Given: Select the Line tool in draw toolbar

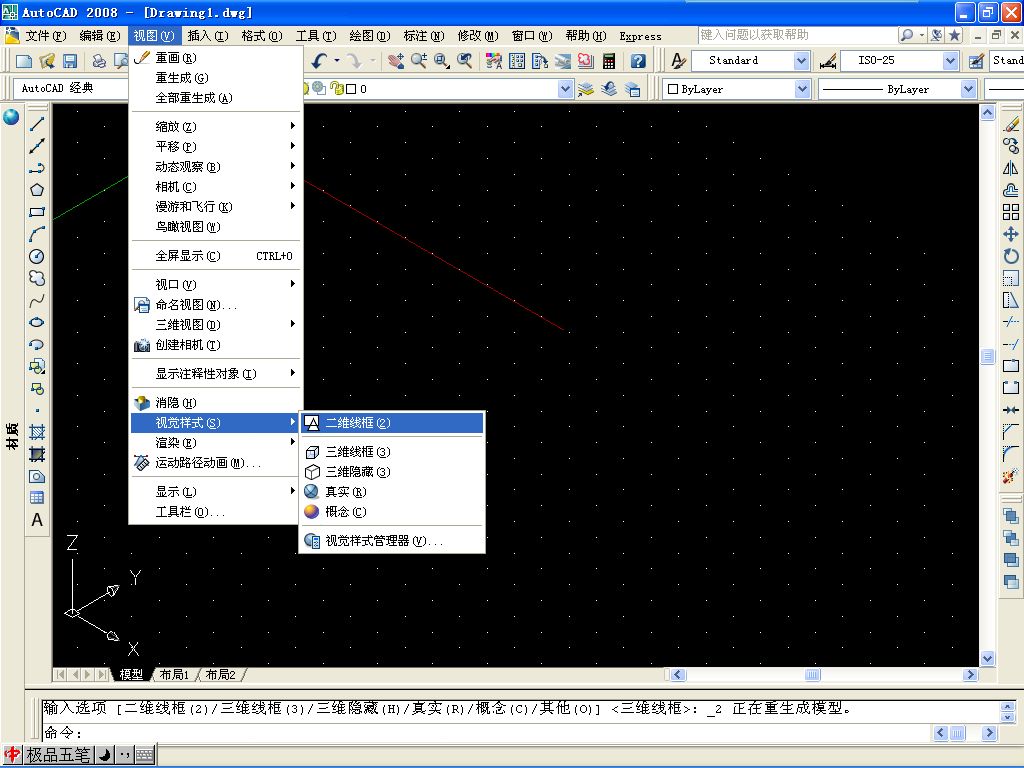Looking at the screenshot, I should click(37, 123).
